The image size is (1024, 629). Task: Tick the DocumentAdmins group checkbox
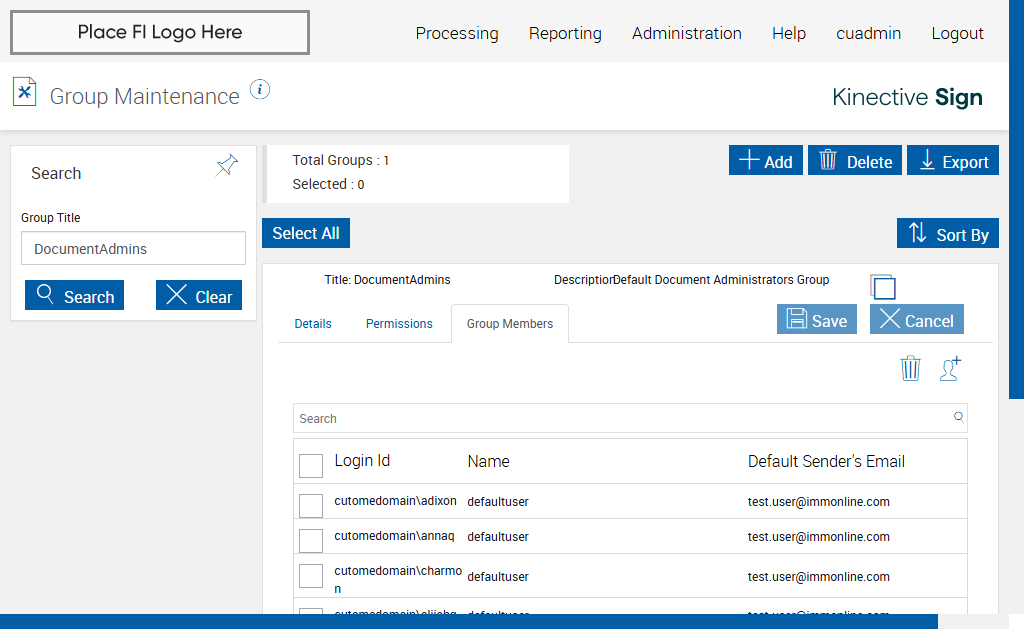(x=884, y=287)
